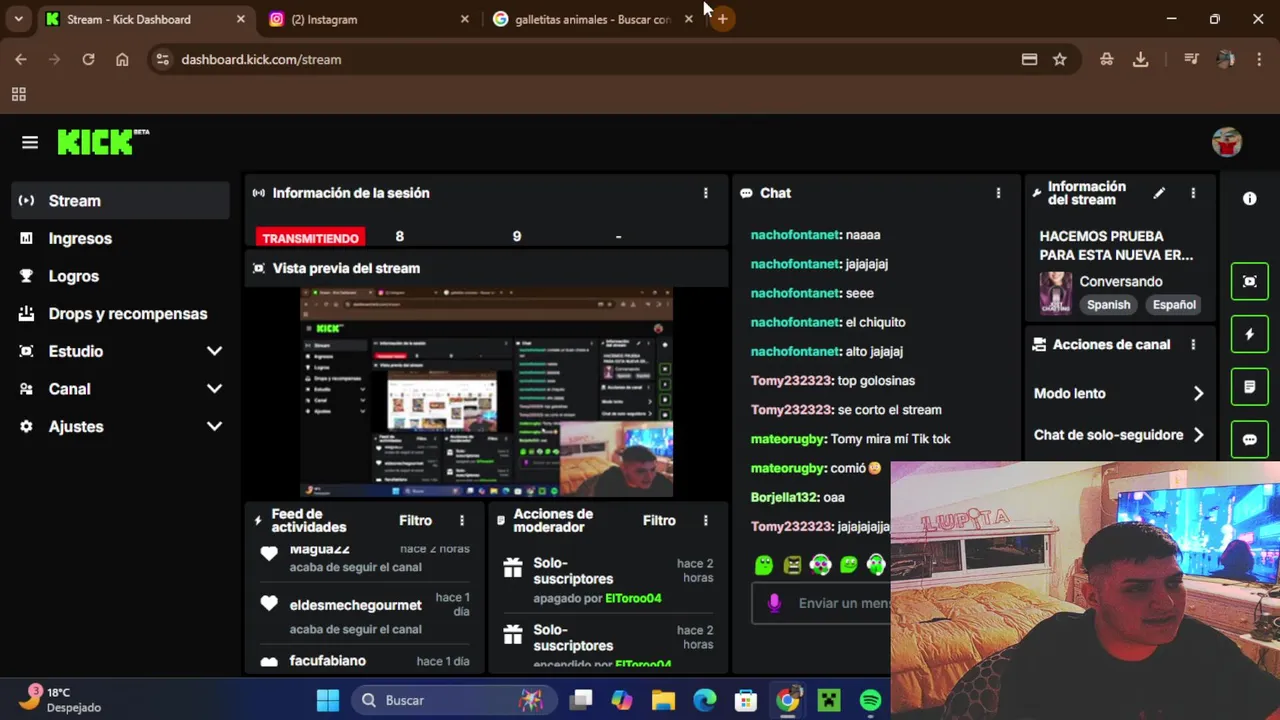
Task: Click the chat bubble icon on right rail
Action: click(1250, 439)
